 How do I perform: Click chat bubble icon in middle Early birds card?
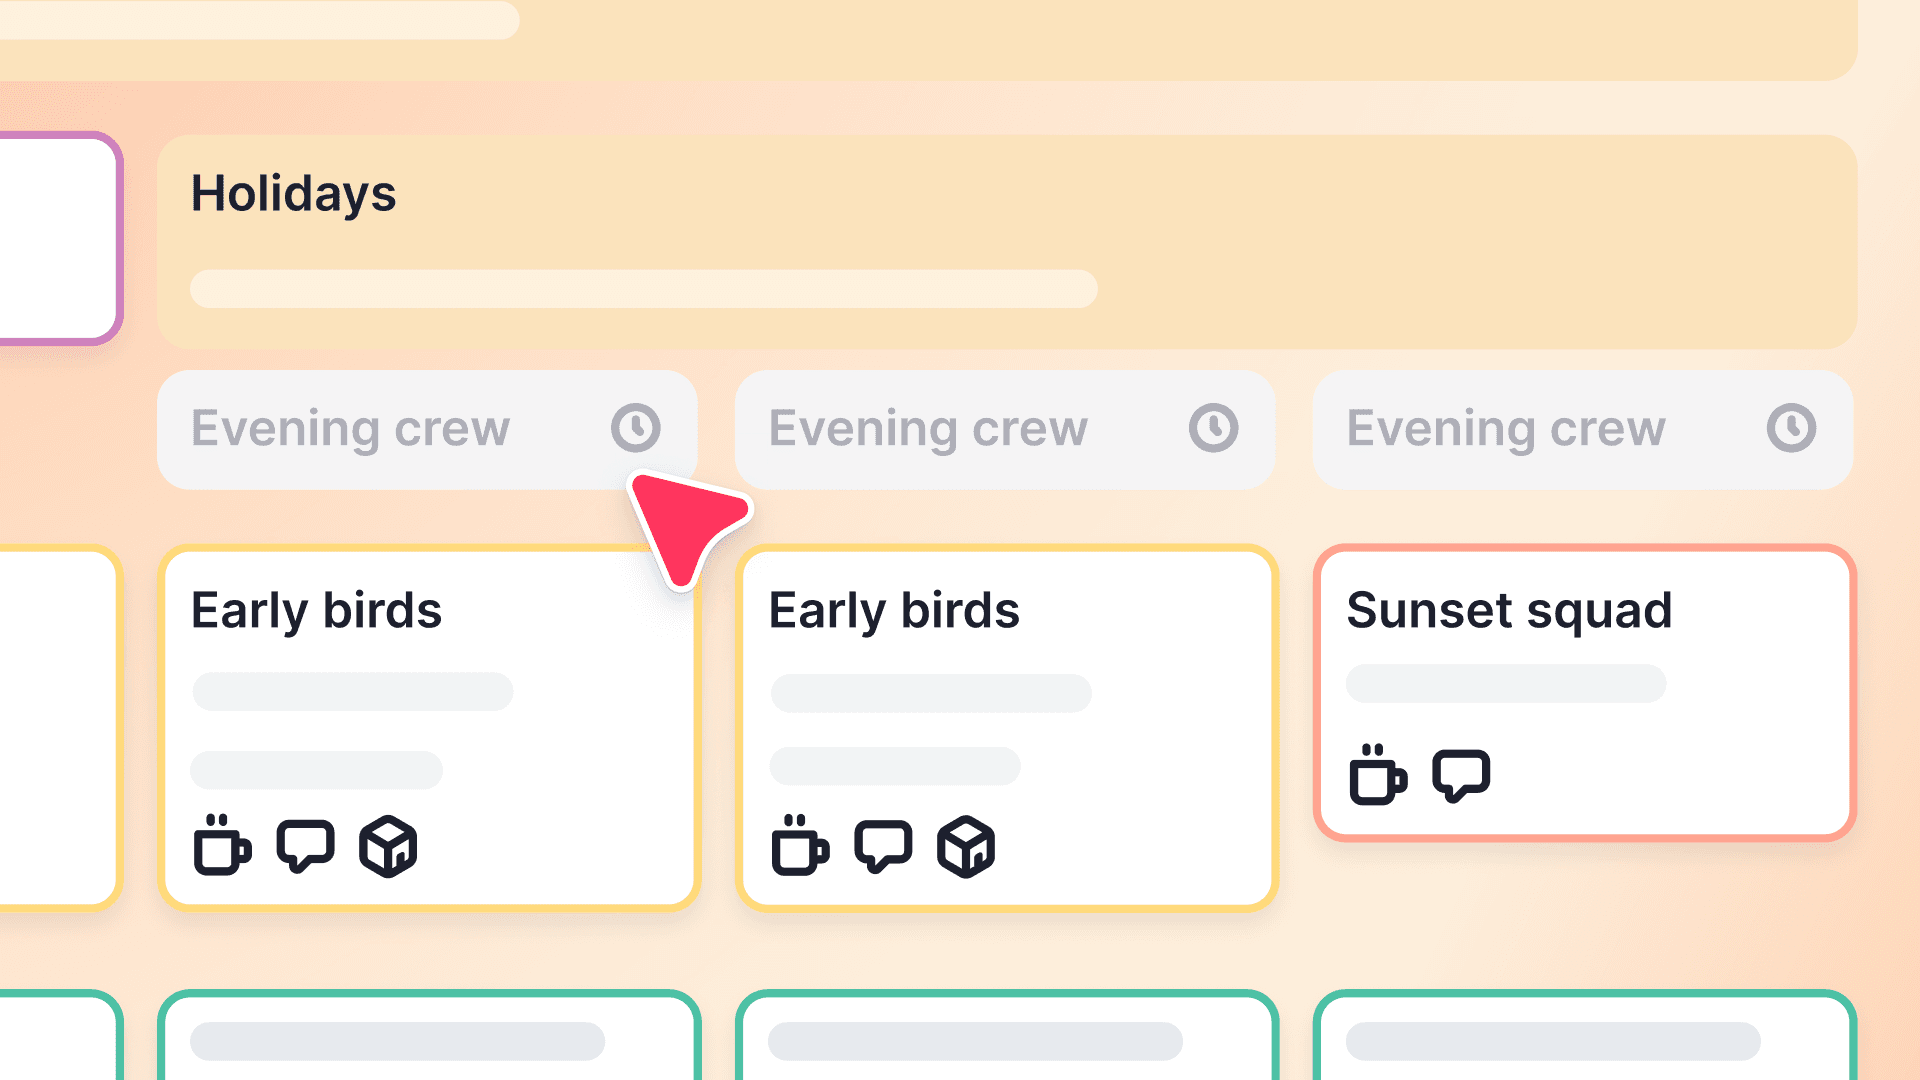(883, 846)
